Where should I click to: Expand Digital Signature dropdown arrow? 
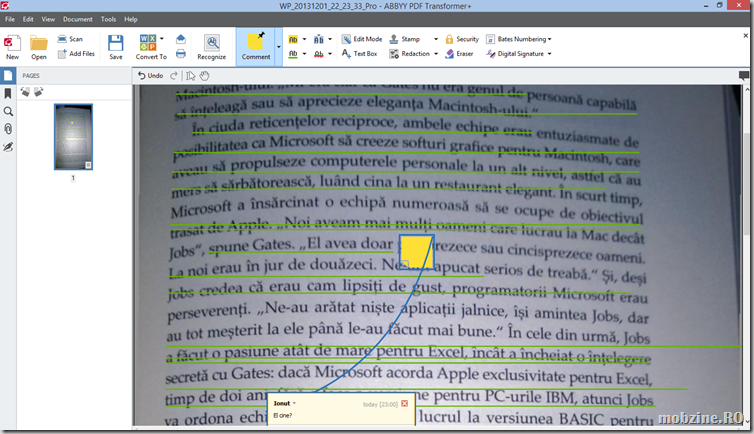coord(550,54)
